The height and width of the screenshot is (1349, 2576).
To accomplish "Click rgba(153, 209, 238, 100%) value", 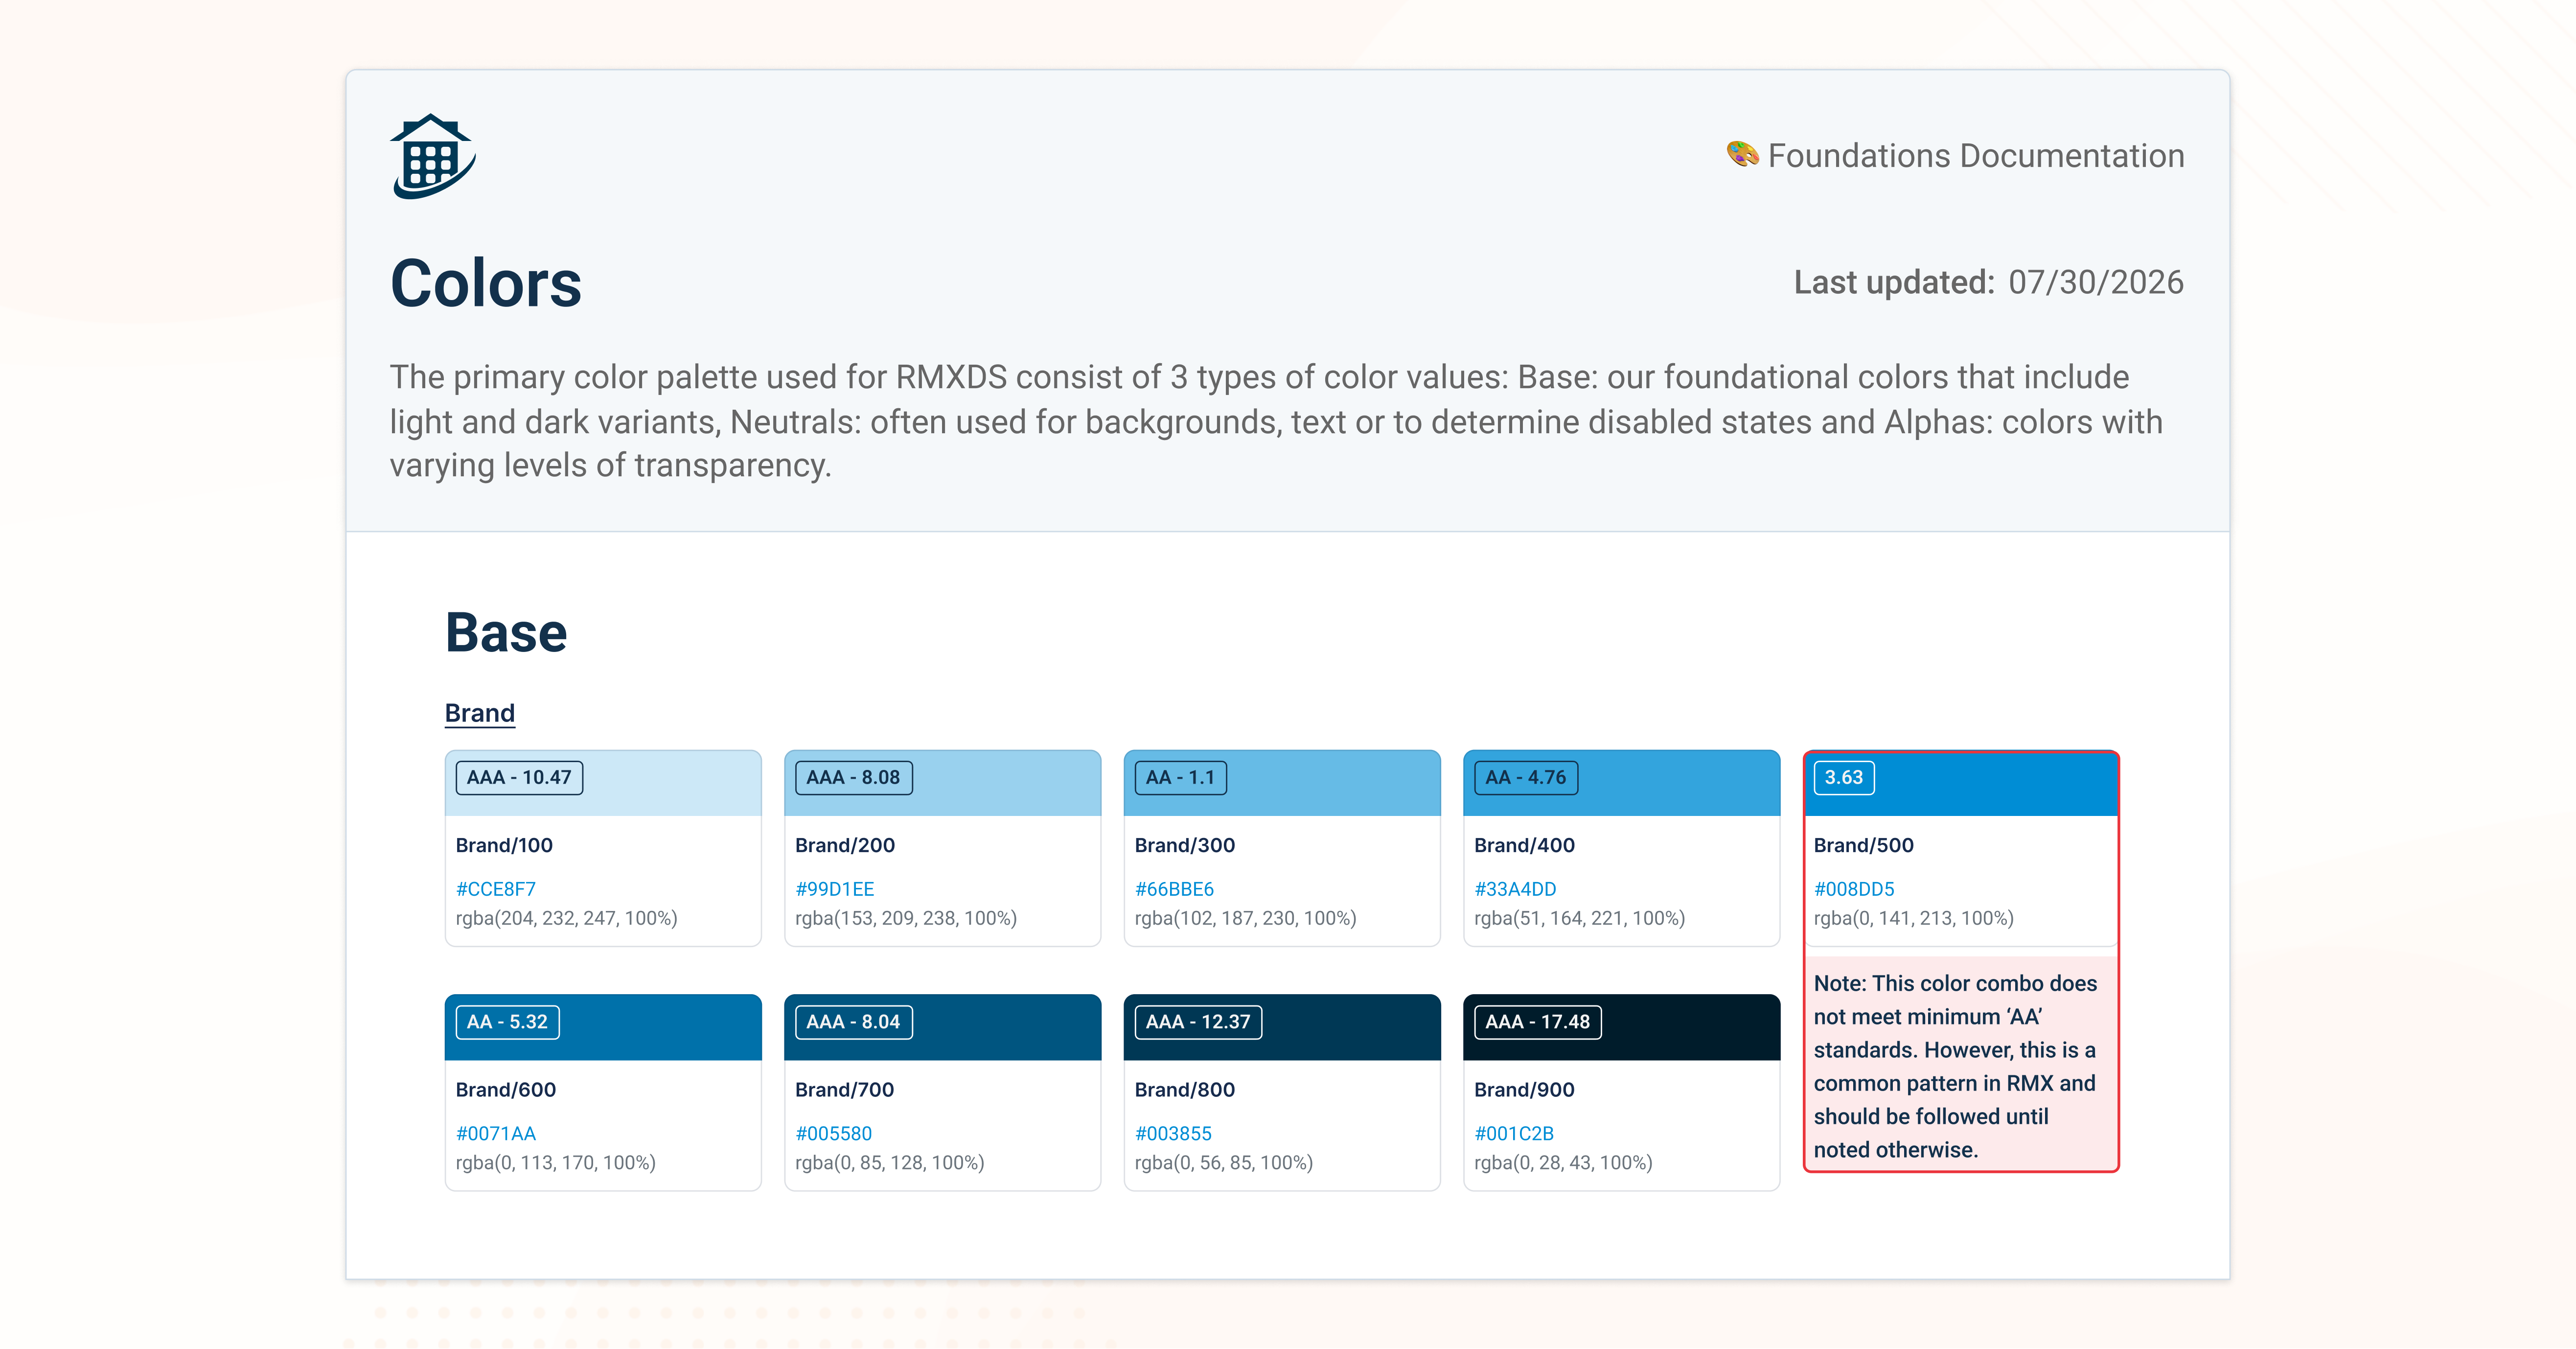I will click(906, 918).
